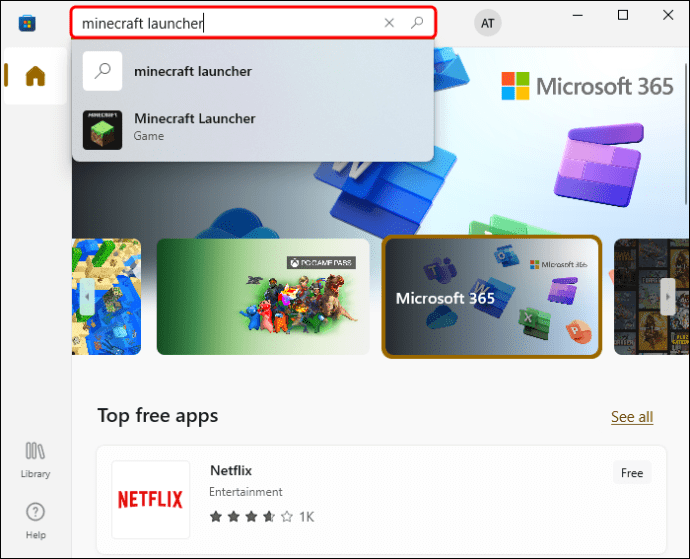The height and width of the screenshot is (559, 690).
Task: Go to the next carousel slide
Action: [x=668, y=297]
